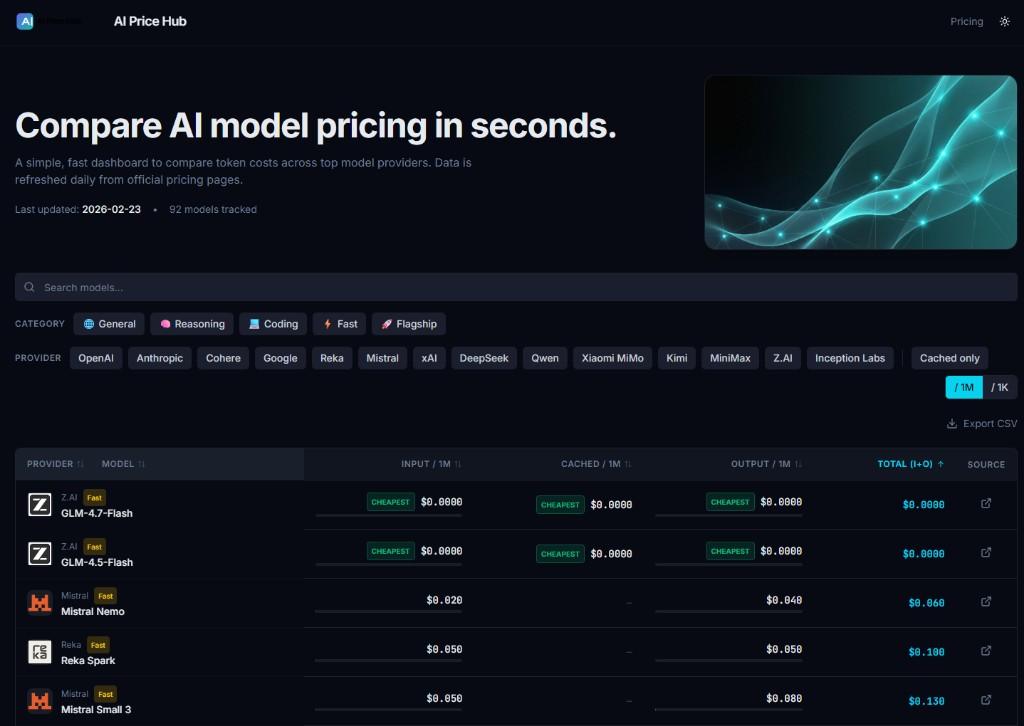Enable the Cached only filter
1024x726 pixels.
[949, 358]
